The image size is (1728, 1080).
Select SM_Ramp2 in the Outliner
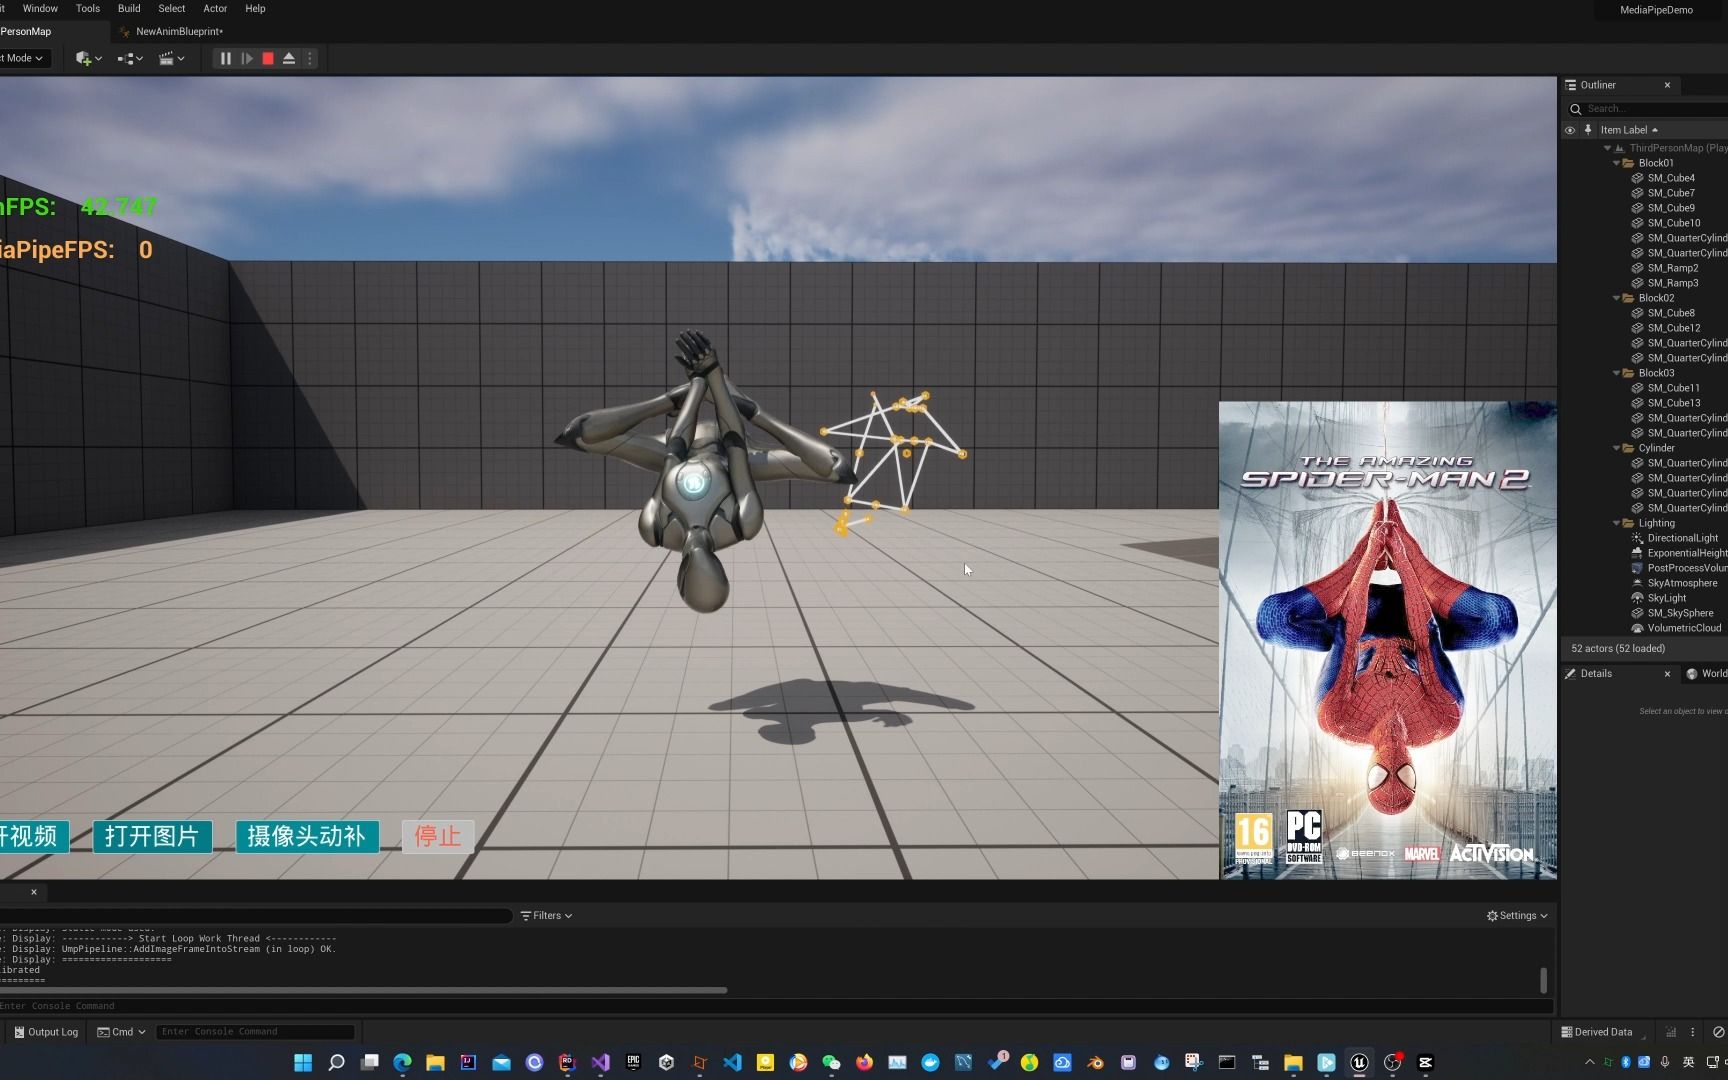tap(1673, 268)
